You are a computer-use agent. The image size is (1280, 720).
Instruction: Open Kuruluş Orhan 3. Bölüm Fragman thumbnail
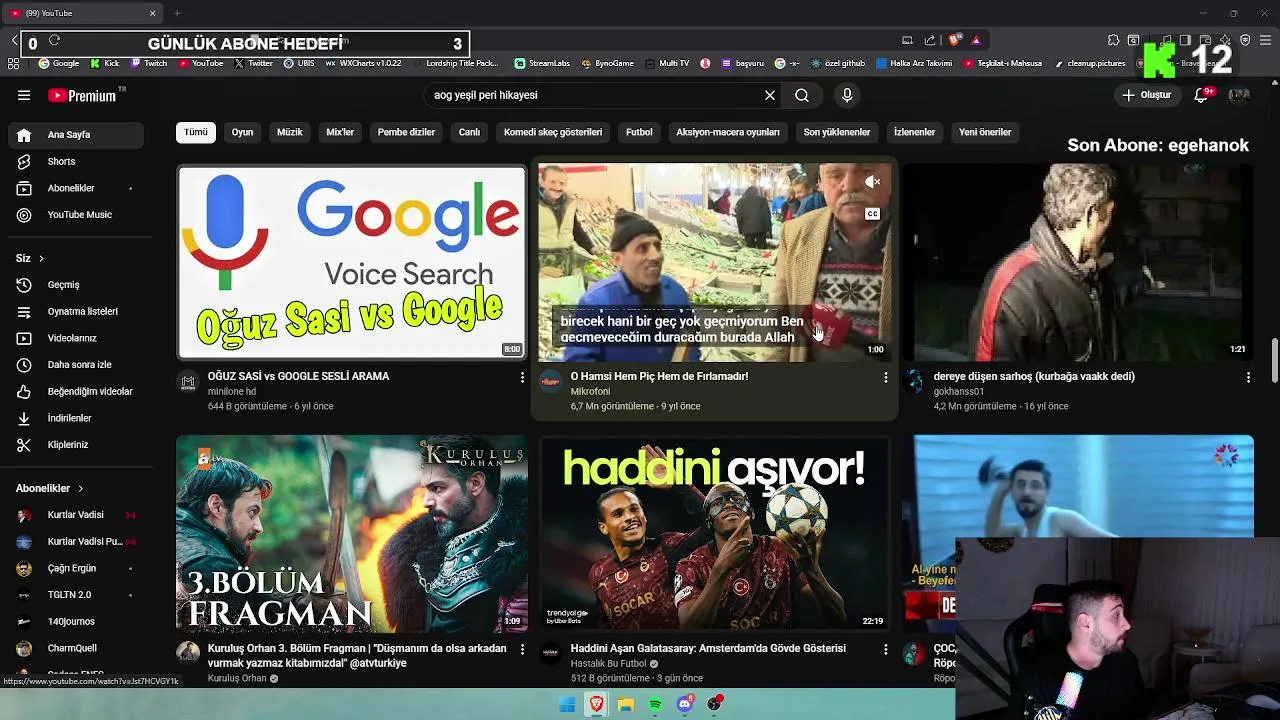point(352,533)
